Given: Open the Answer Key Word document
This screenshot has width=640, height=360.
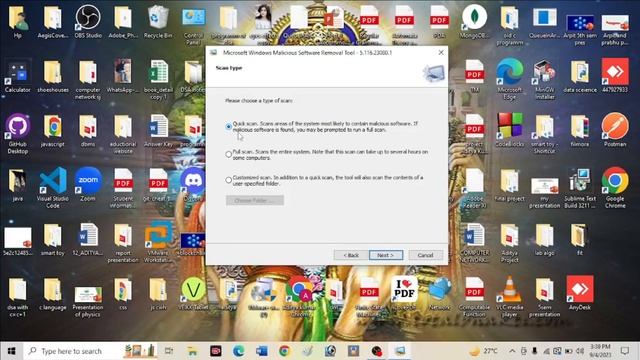Looking at the screenshot, I should pyautogui.click(x=158, y=130).
